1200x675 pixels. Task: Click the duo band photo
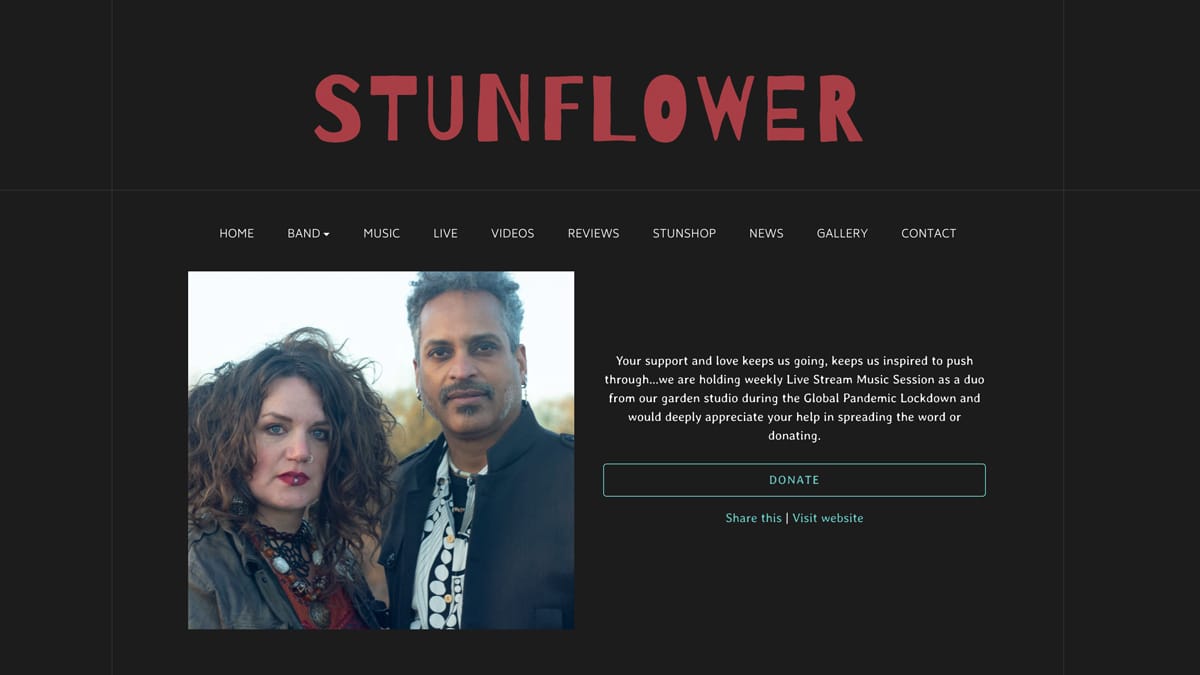click(381, 451)
